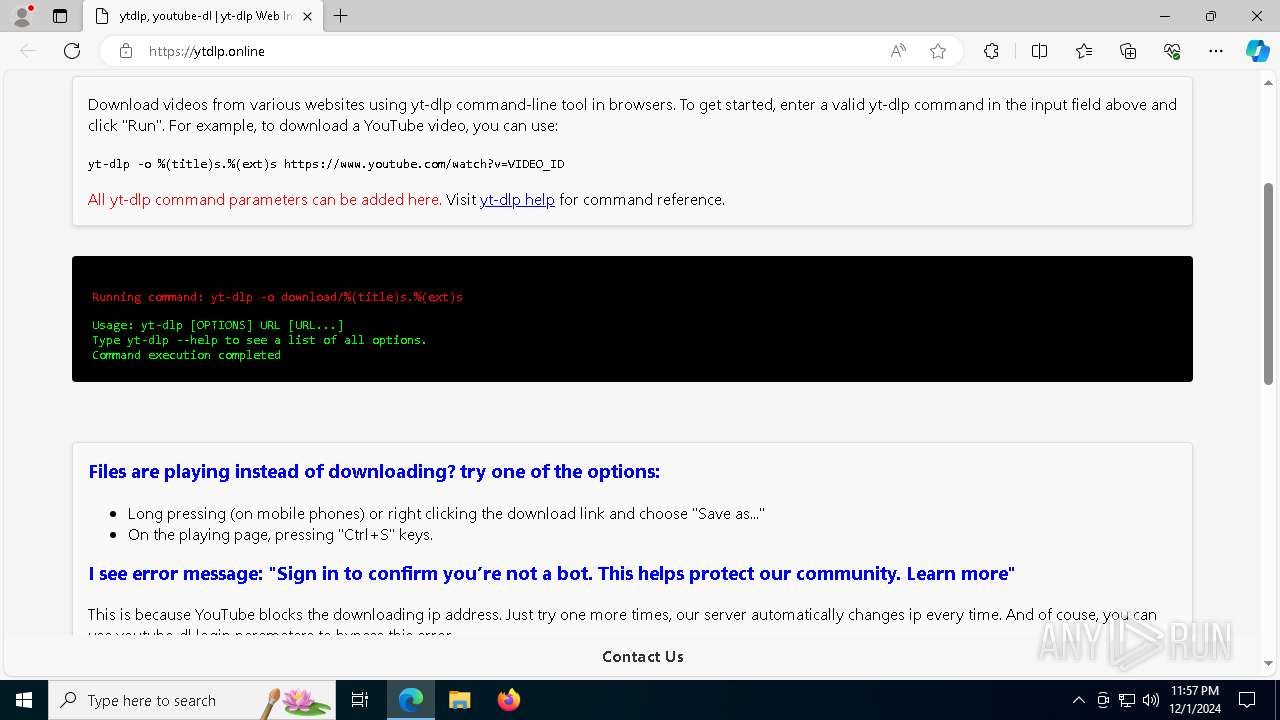
Task: Open the Contact Us link
Action: click(x=643, y=657)
